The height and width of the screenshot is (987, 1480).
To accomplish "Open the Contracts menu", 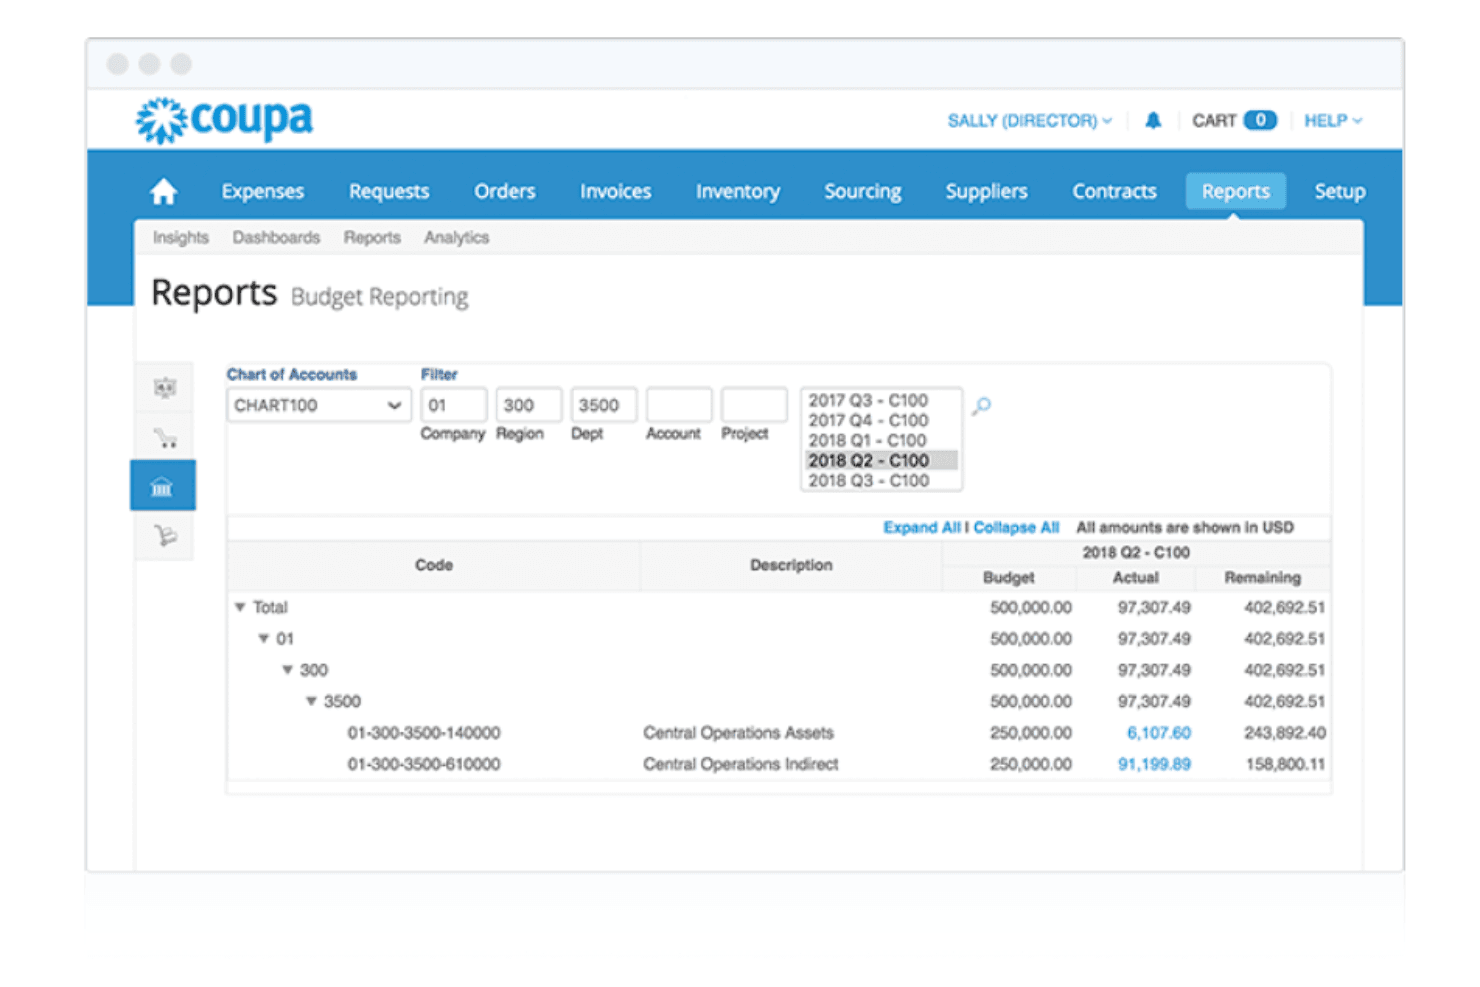I will tap(1115, 191).
